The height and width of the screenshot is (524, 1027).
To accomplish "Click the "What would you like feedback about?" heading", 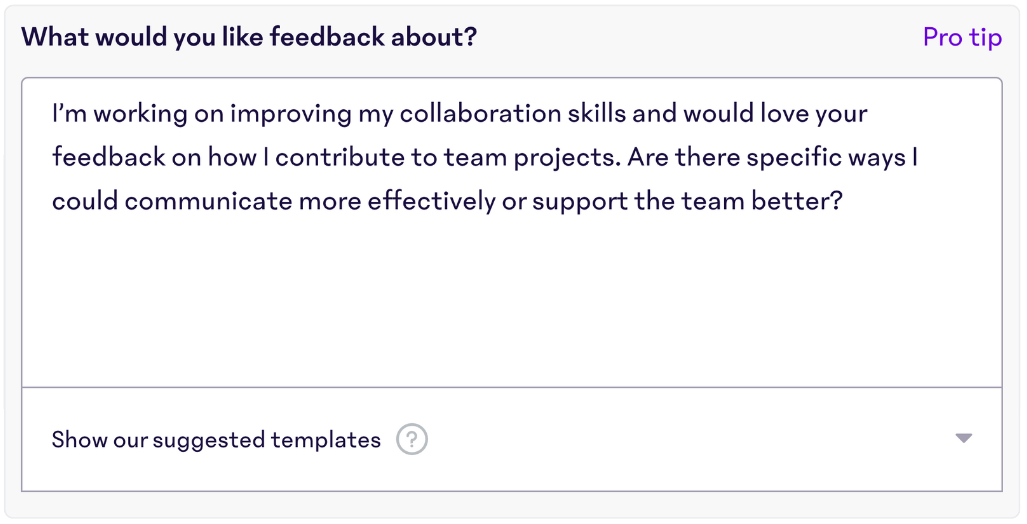I will click(x=249, y=38).
